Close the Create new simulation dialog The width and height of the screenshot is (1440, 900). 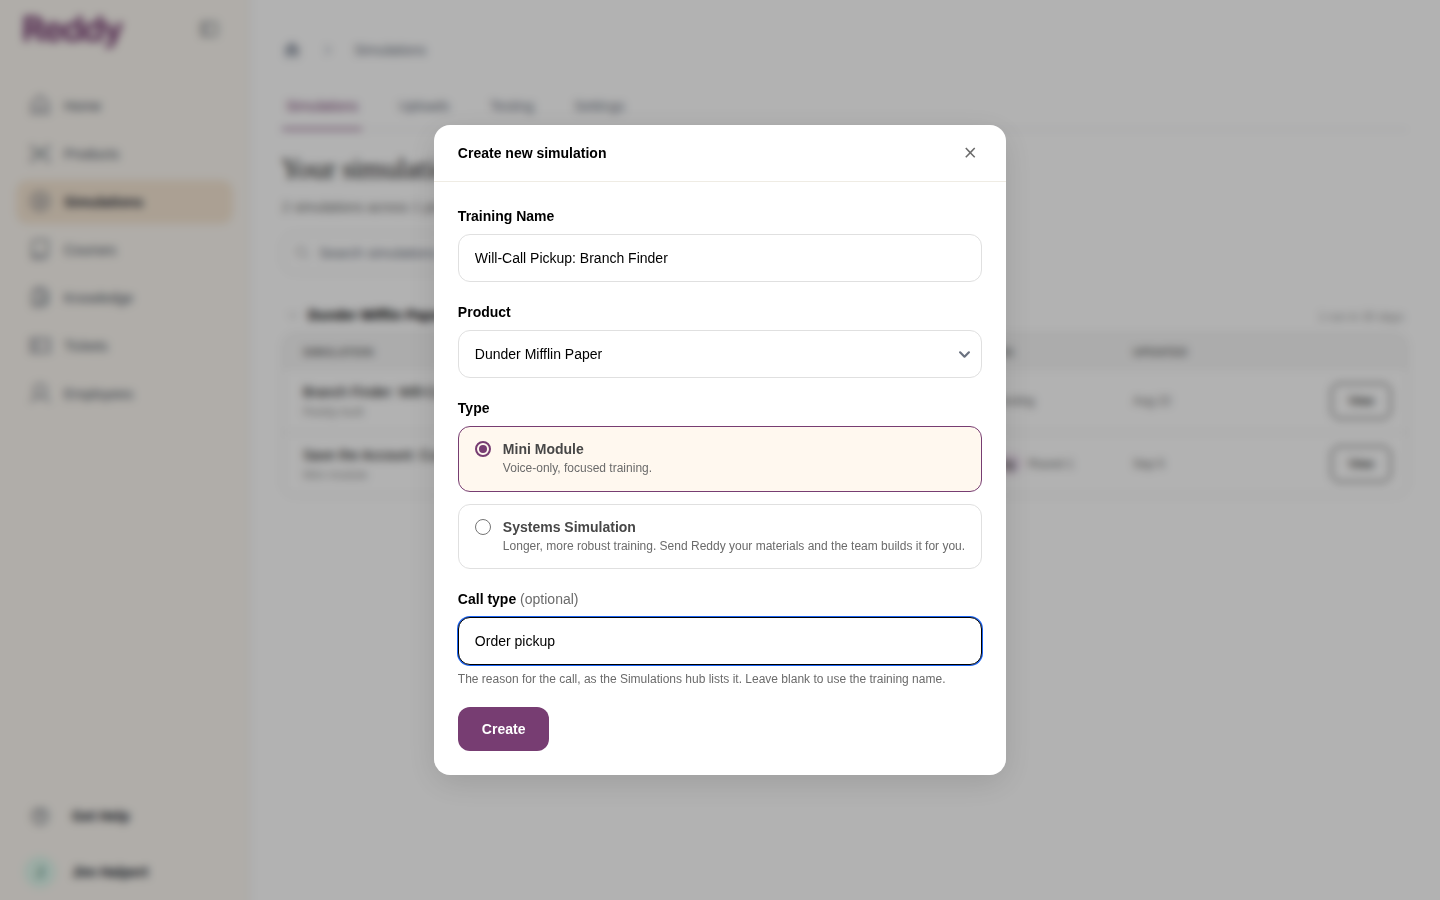tap(970, 153)
